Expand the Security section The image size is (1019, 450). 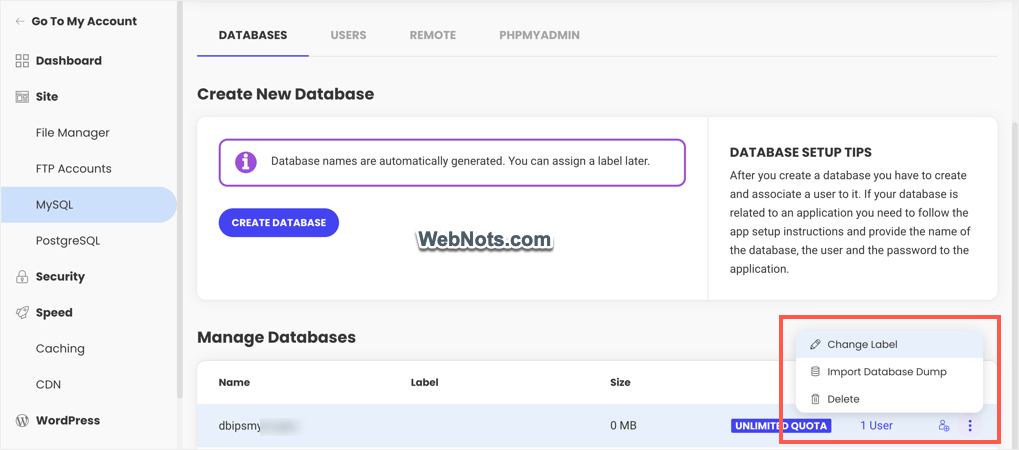point(60,277)
